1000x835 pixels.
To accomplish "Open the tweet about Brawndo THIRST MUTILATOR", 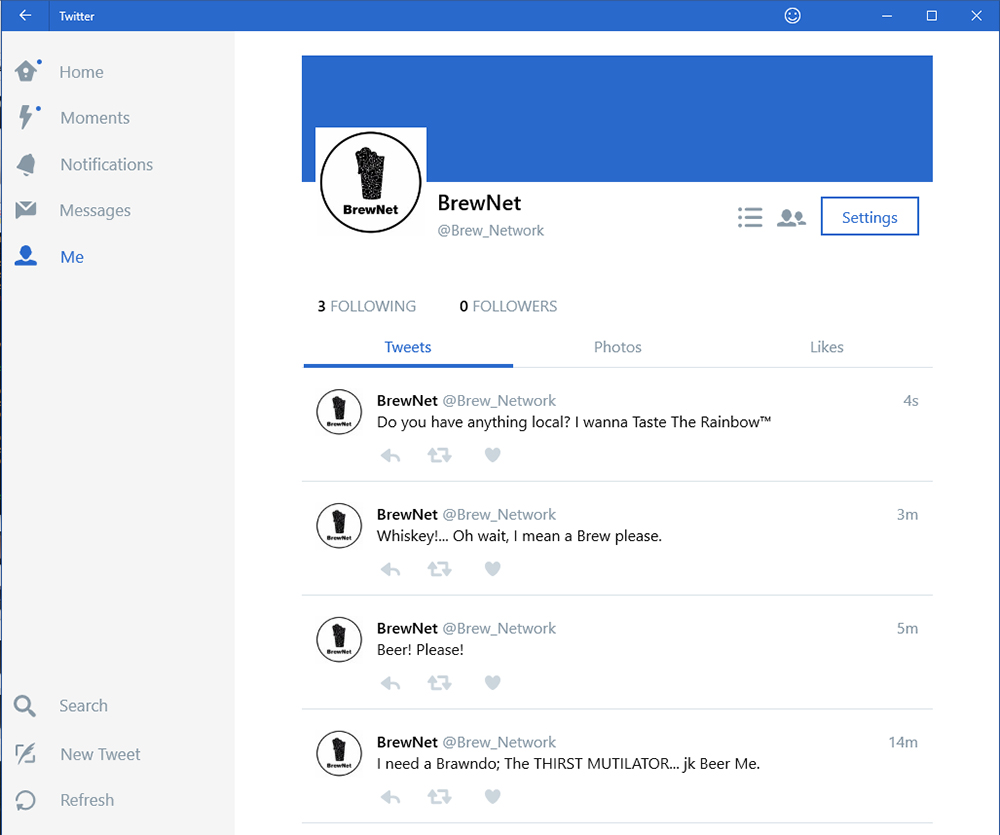I will tap(568, 764).
